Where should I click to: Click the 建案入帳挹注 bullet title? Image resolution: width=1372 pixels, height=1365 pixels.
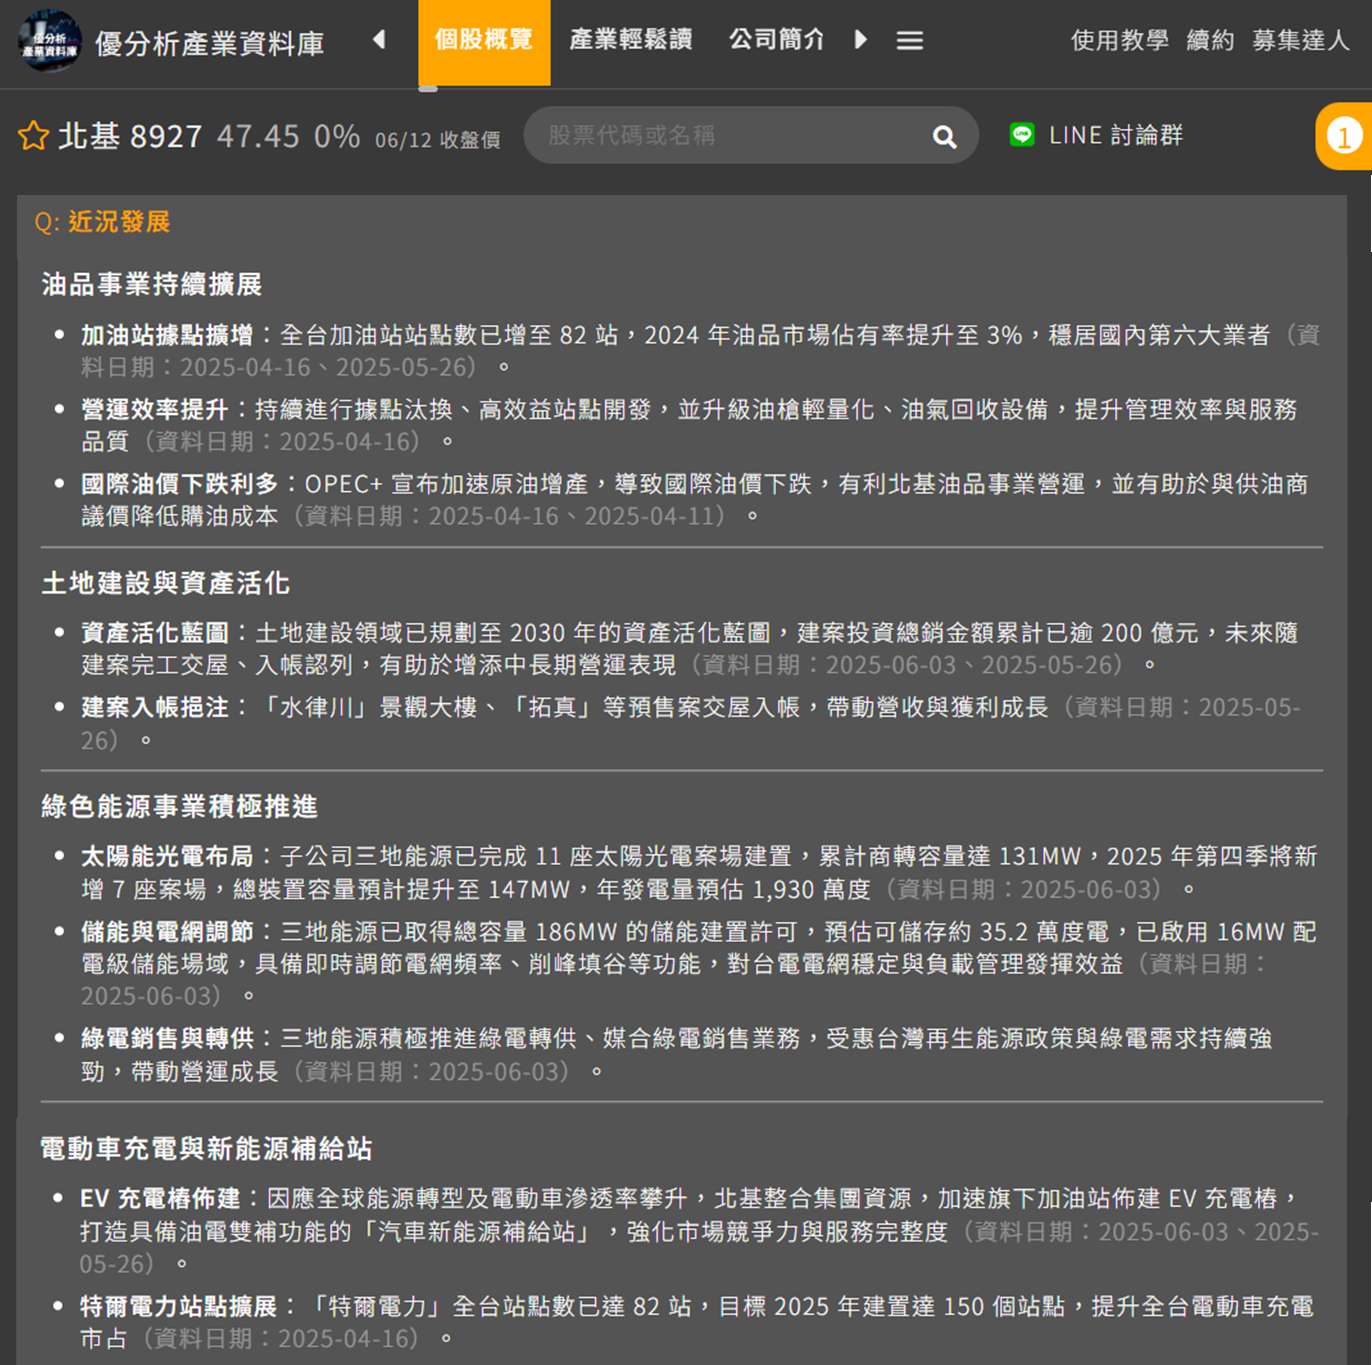[155, 707]
